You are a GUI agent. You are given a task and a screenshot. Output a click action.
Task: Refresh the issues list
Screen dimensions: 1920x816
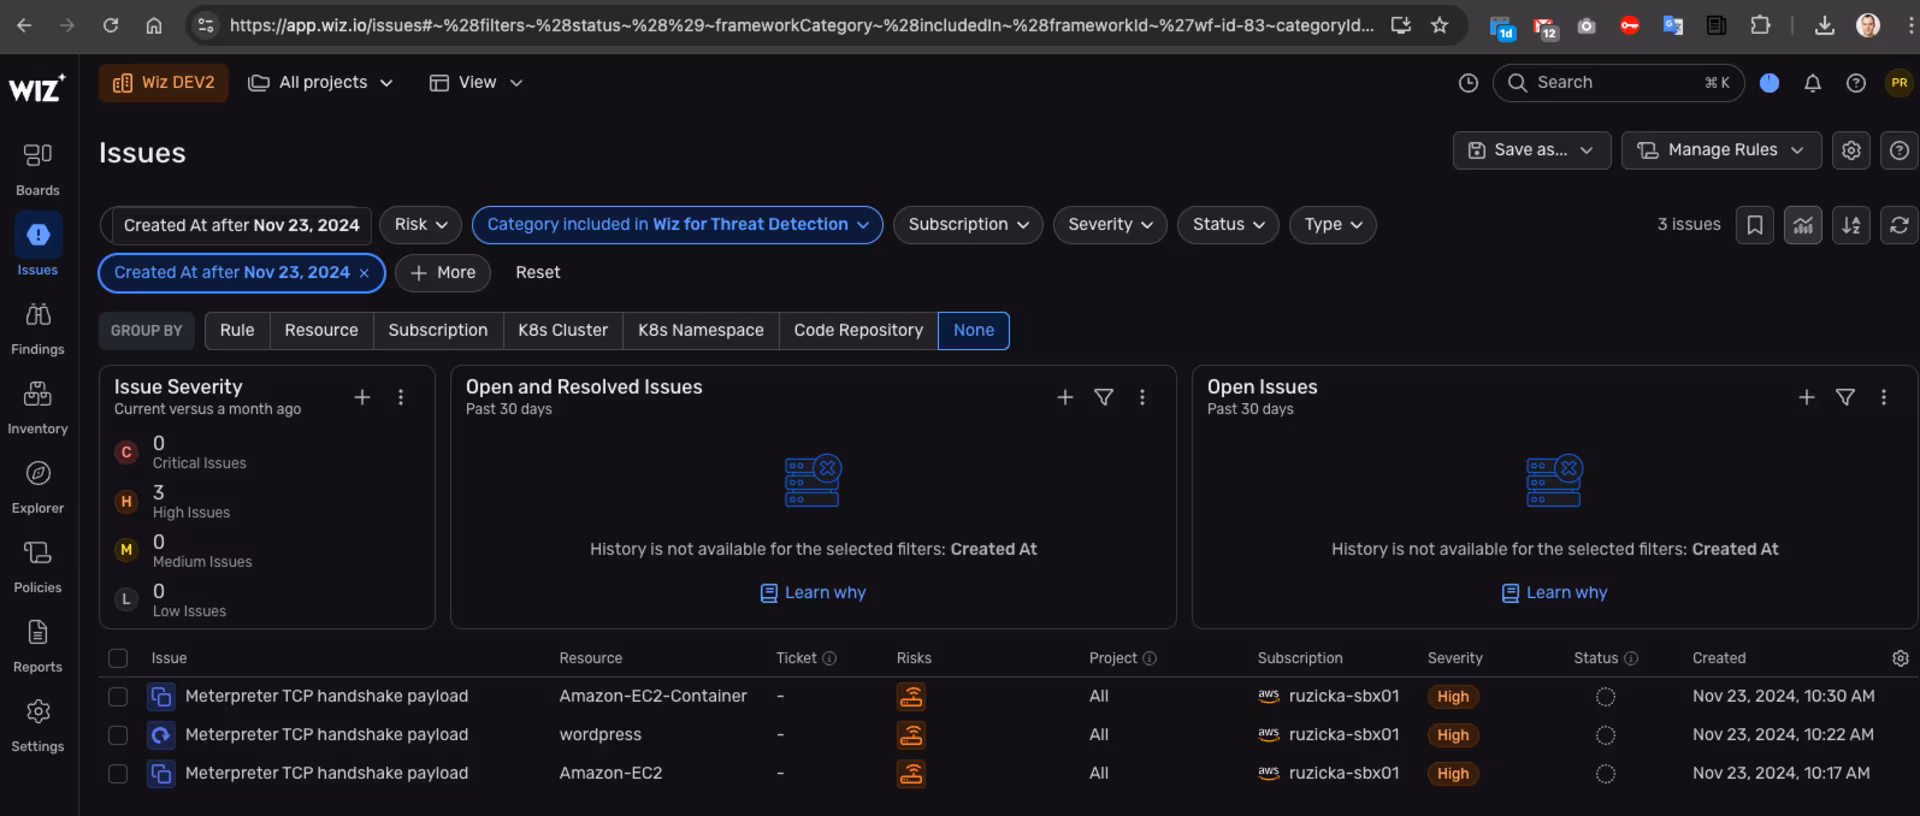pyautogui.click(x=1898, y=225)
